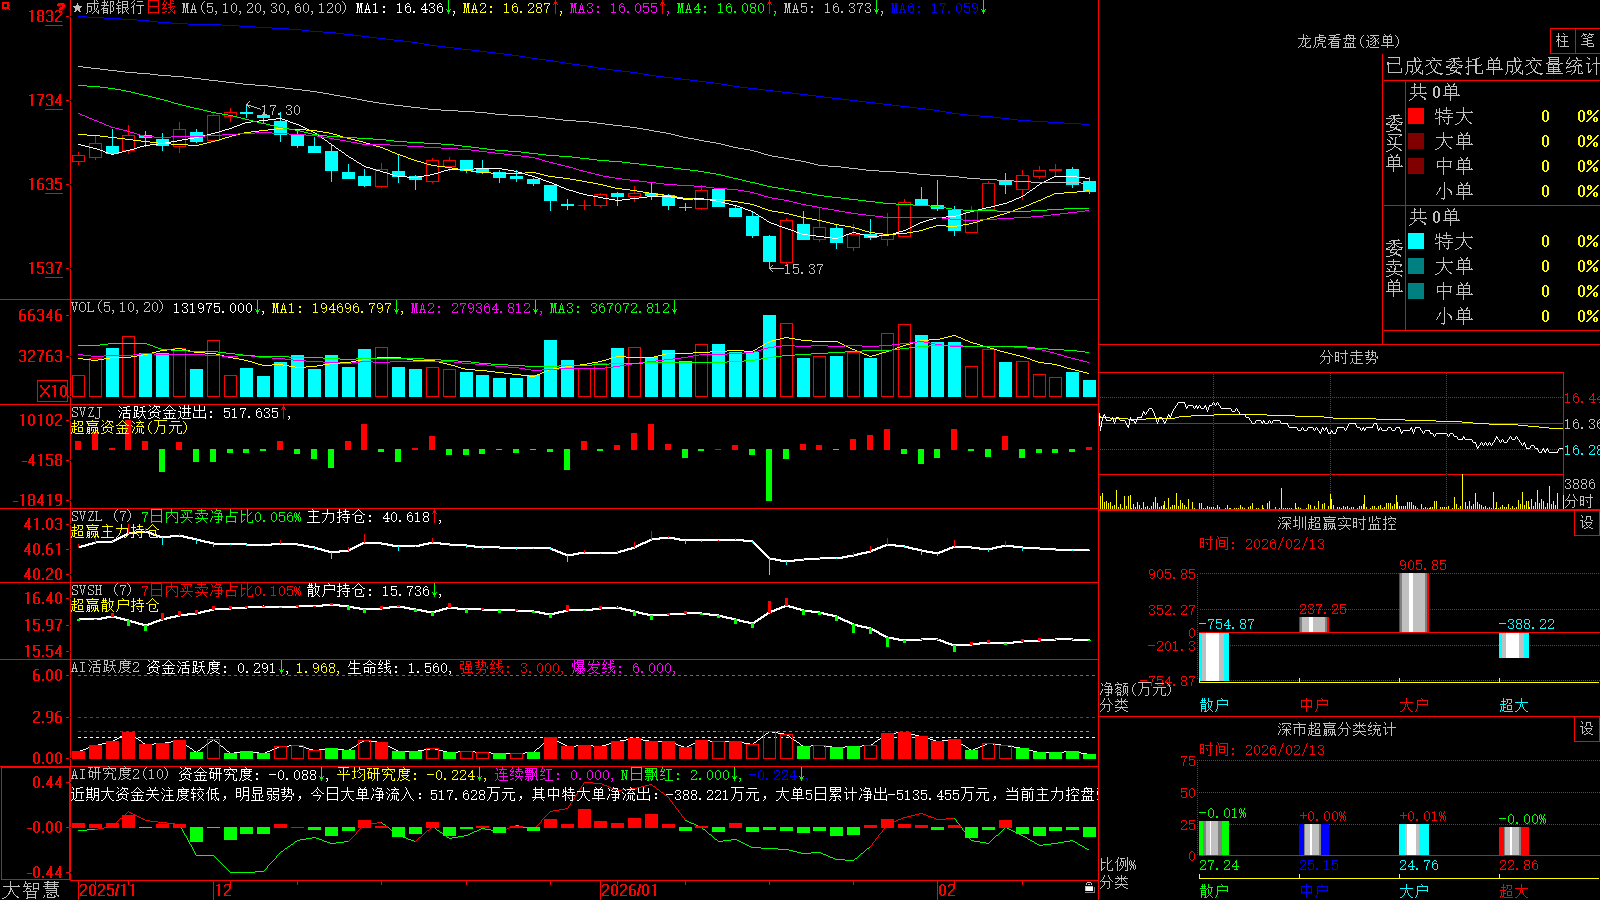Click the 已成交委托单成交量统计 heading
1600x900 pixels.
pos(1492,66)
